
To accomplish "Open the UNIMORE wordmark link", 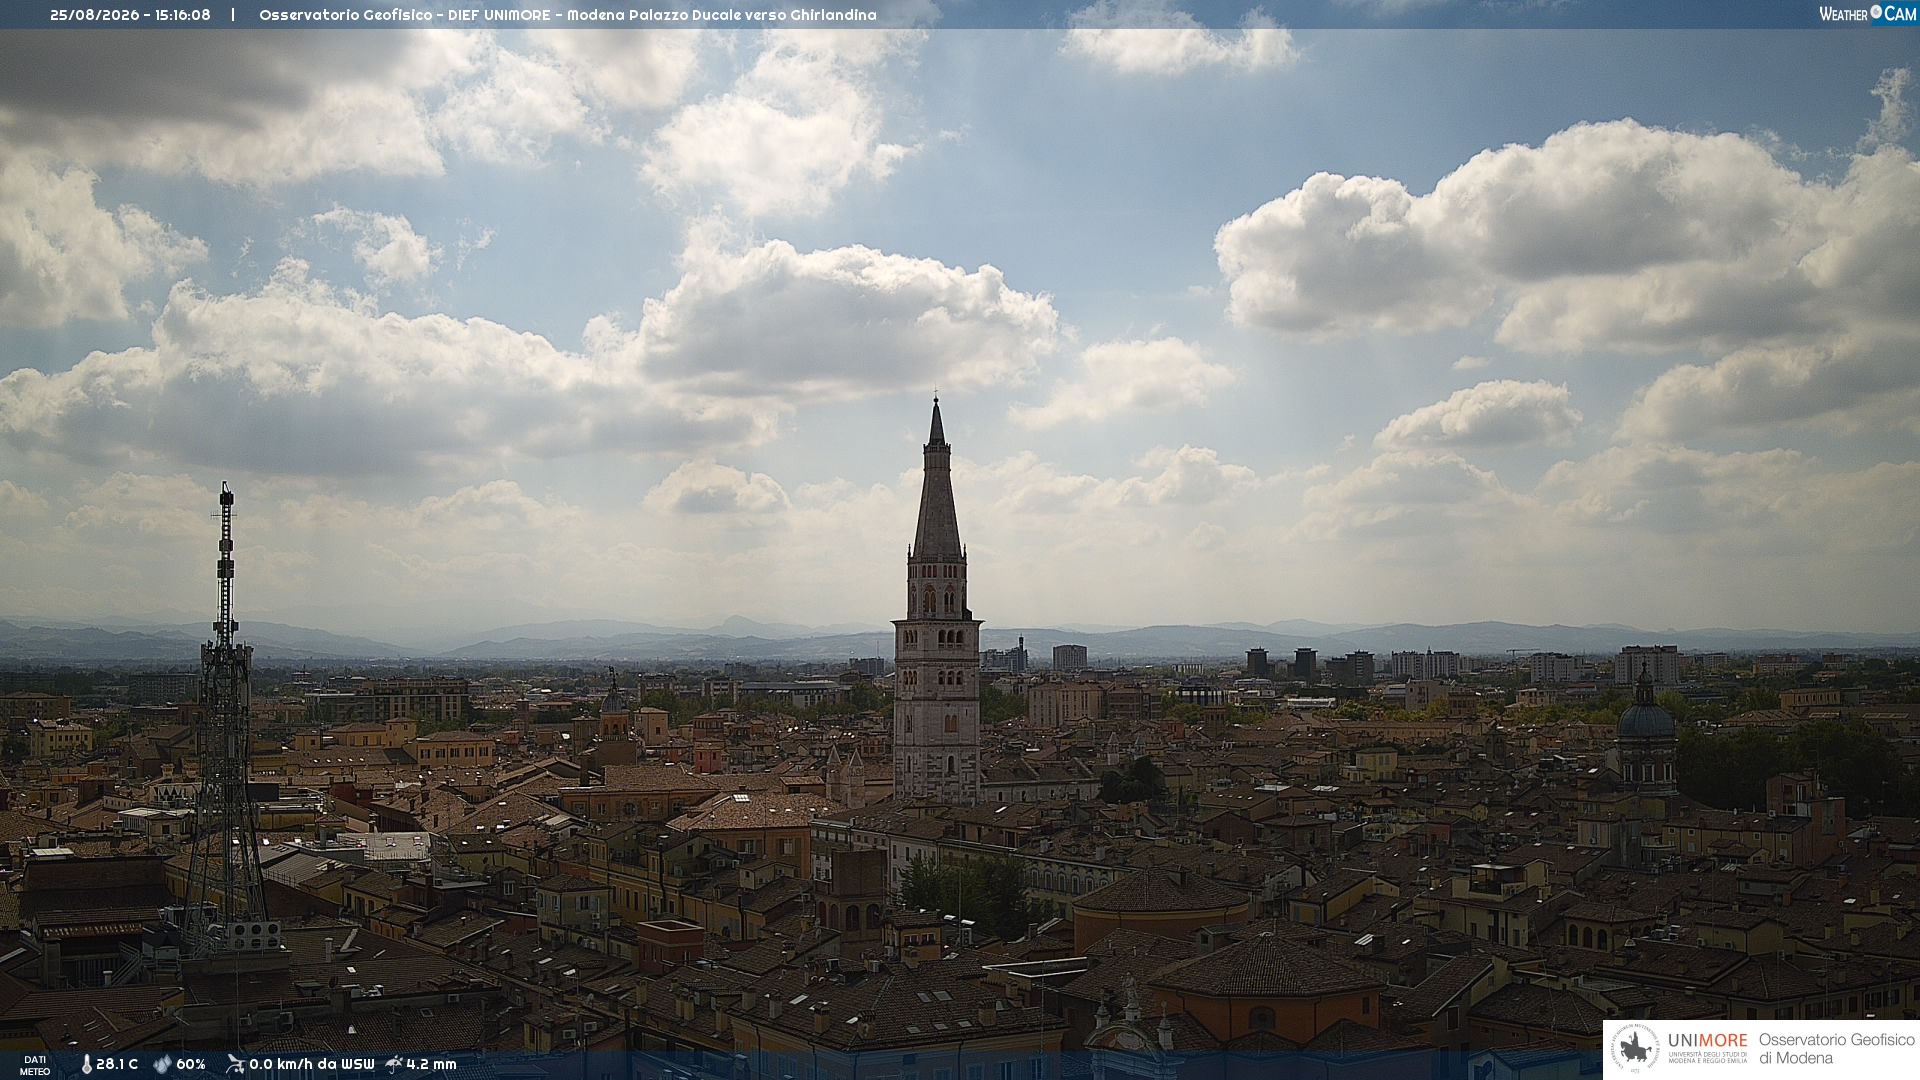I will (1707, 1041).
